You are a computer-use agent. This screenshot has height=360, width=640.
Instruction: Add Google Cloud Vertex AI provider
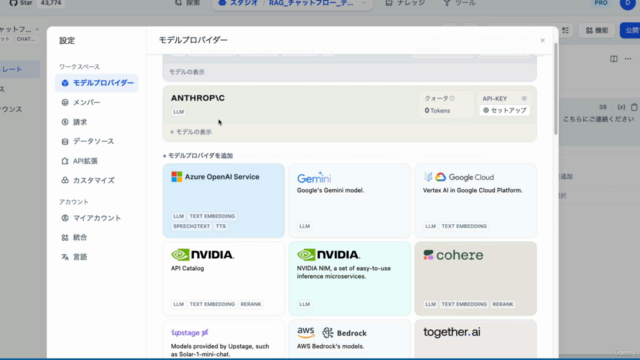[476, 200]
